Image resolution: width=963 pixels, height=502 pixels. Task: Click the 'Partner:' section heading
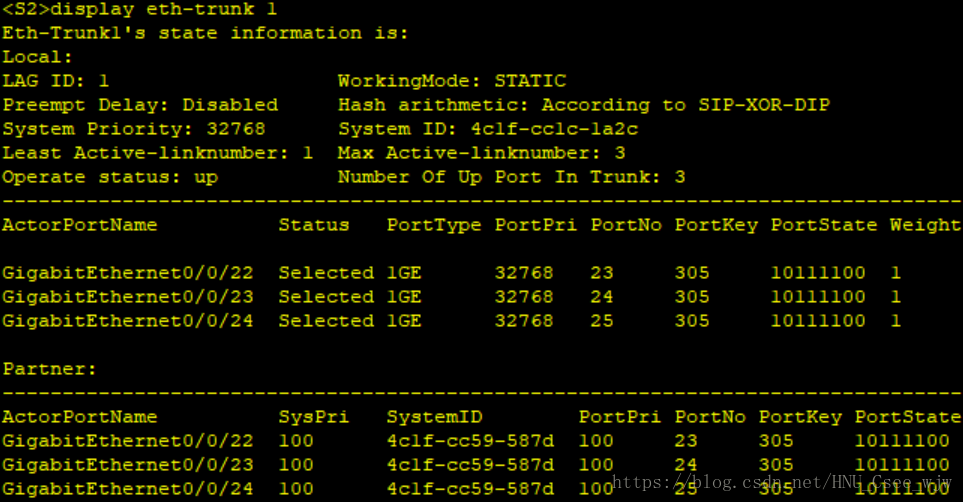(x=50, y=369)
